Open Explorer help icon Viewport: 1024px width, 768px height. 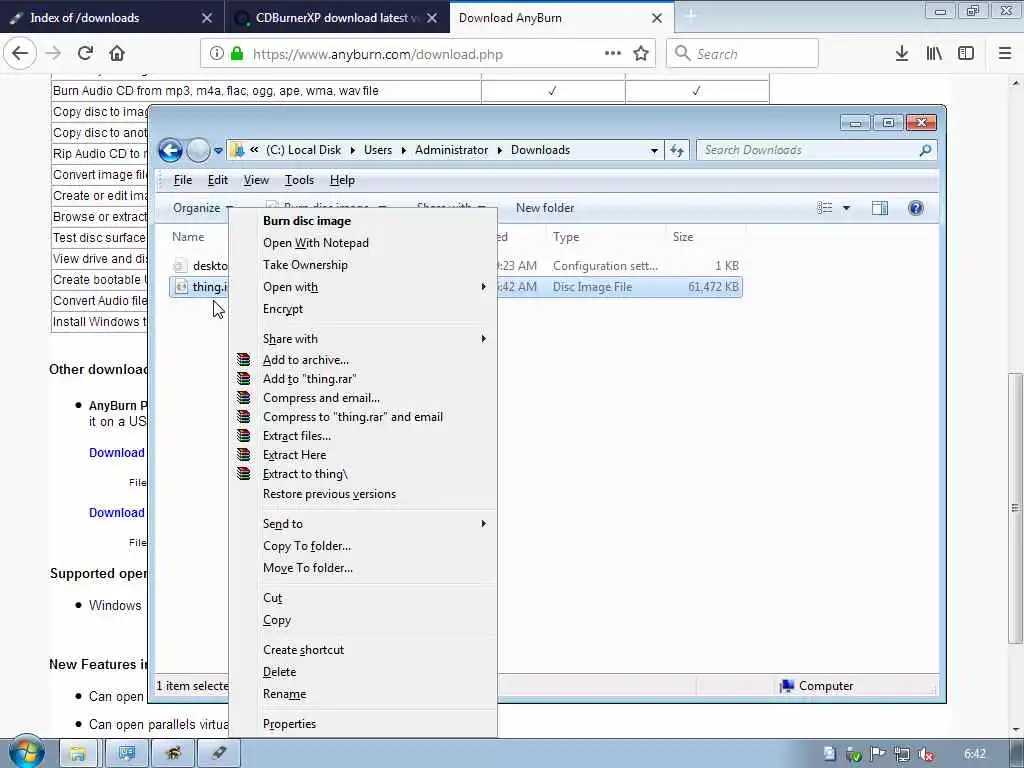click(x=916, y=208)
